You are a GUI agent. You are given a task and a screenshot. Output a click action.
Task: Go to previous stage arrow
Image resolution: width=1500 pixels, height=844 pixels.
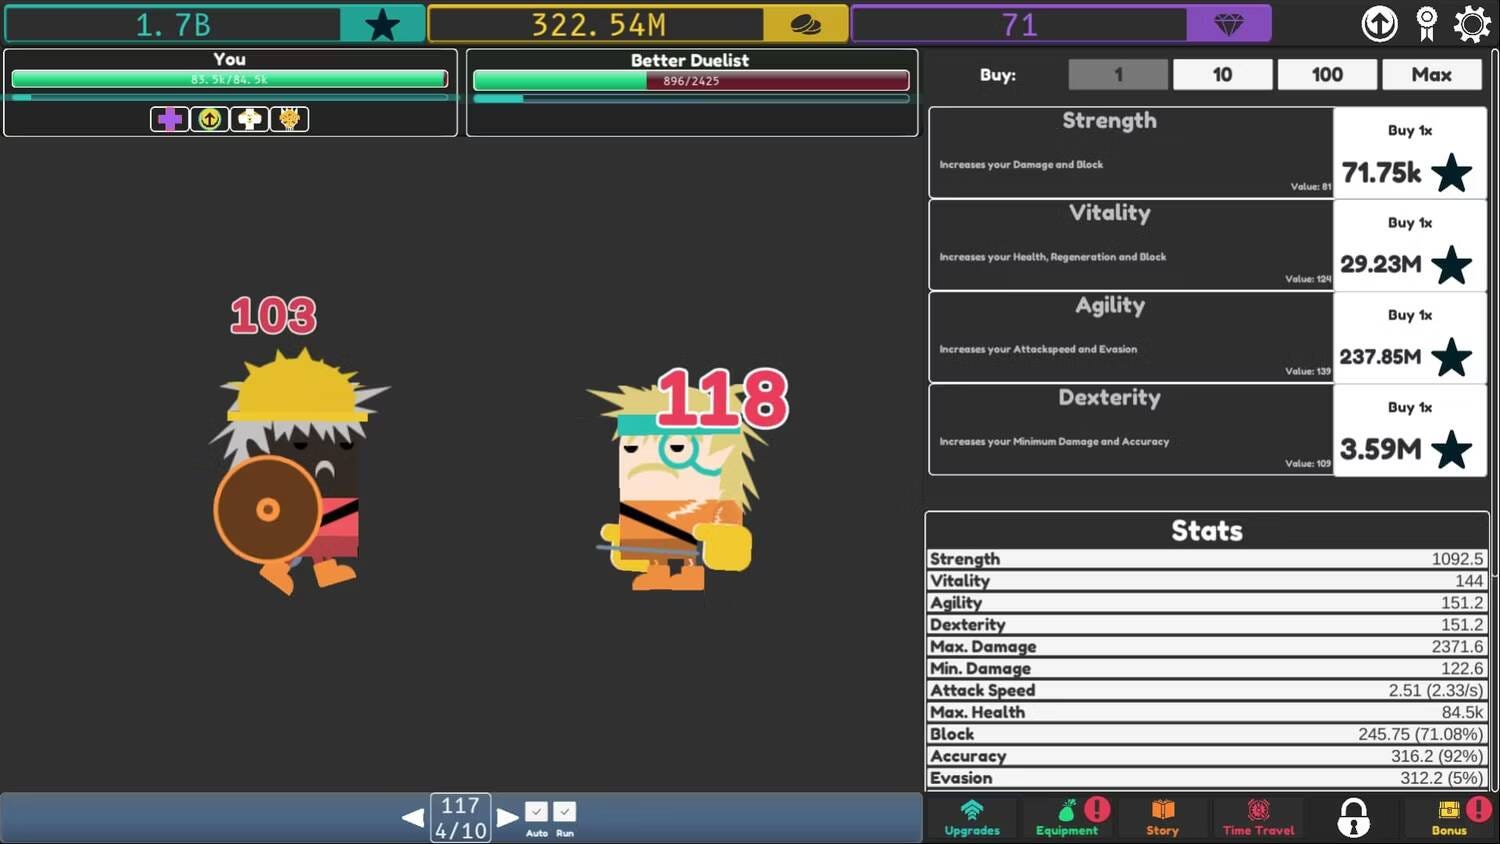pos(412,817)
